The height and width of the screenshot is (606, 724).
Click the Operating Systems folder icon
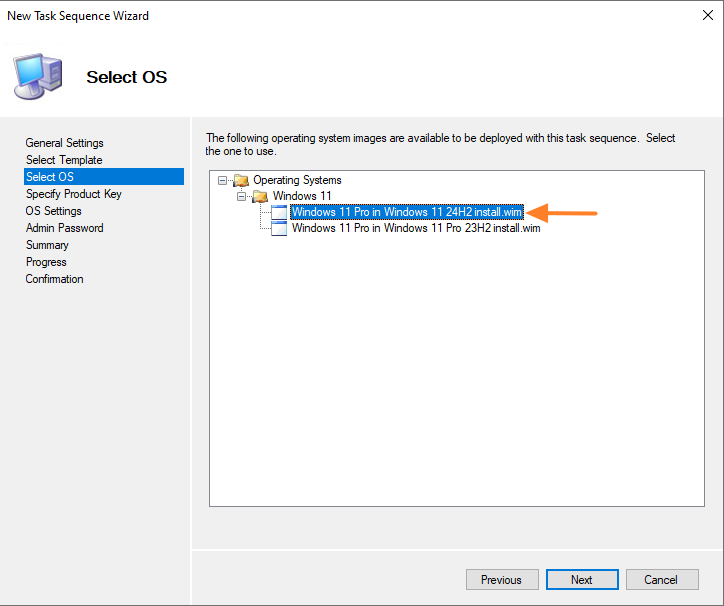(x=240, y=180)
